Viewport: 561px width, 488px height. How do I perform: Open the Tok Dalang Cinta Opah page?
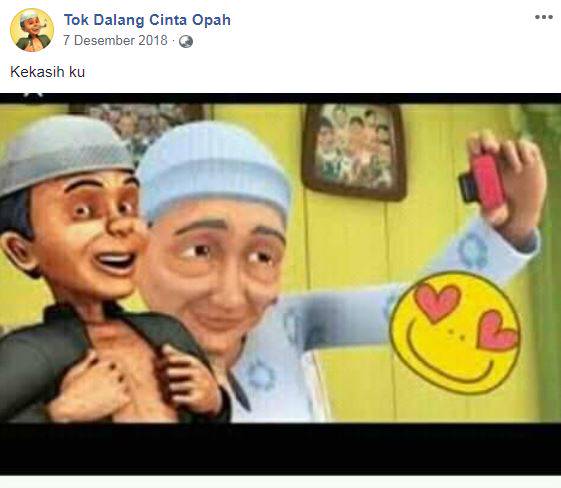point(147,20)
